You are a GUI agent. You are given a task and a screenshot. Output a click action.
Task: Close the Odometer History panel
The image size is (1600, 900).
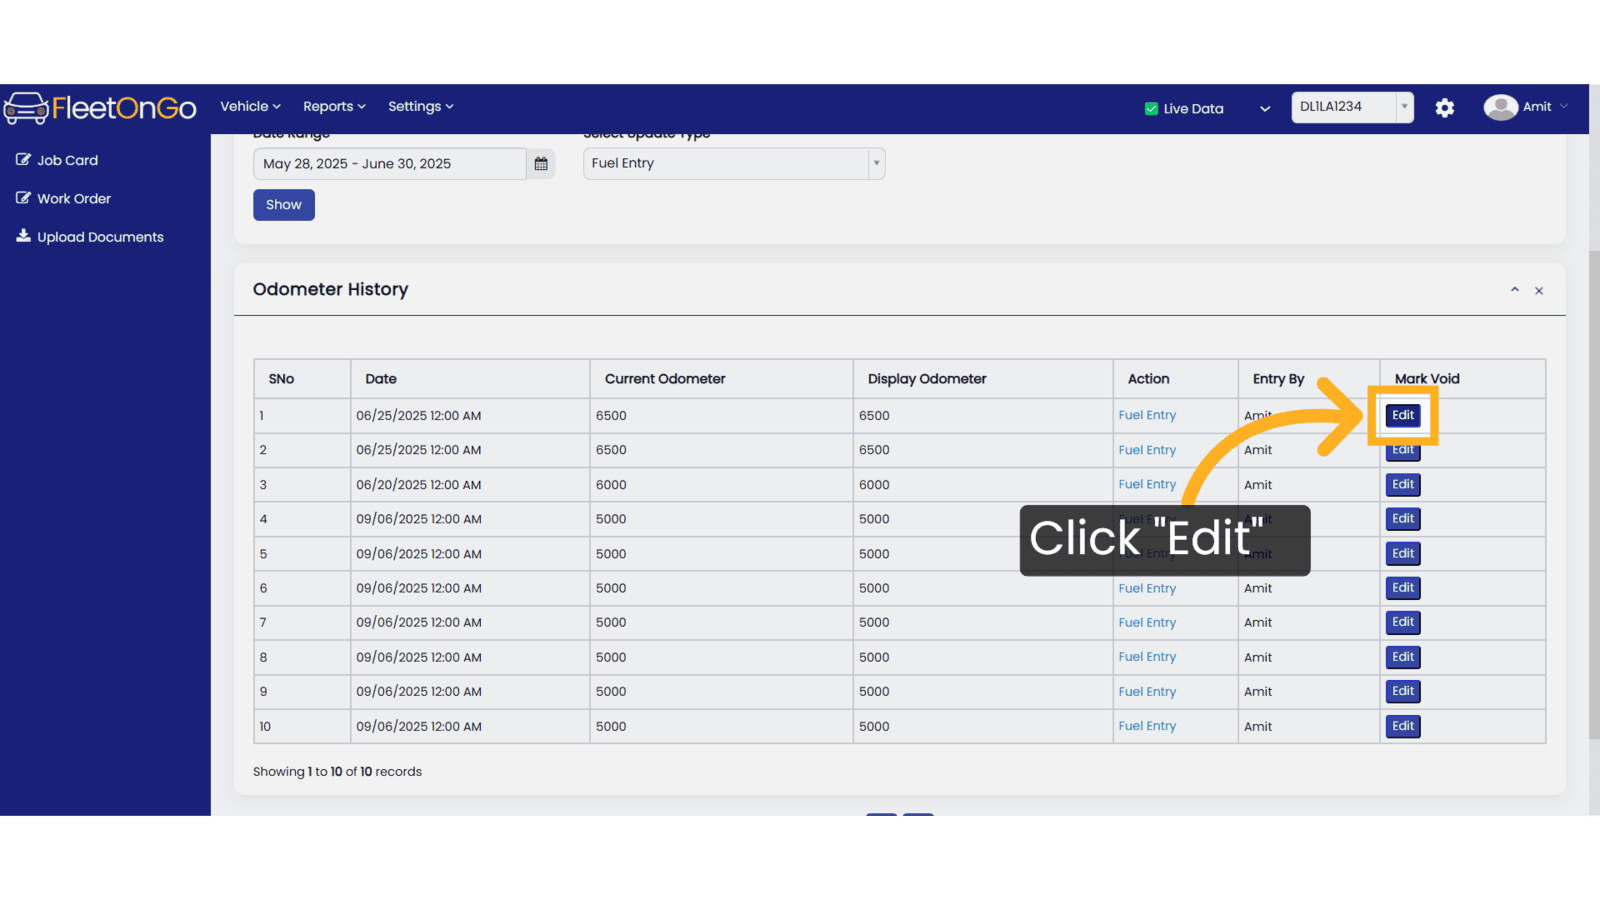pyautogui.click(x=1539, y=291)
